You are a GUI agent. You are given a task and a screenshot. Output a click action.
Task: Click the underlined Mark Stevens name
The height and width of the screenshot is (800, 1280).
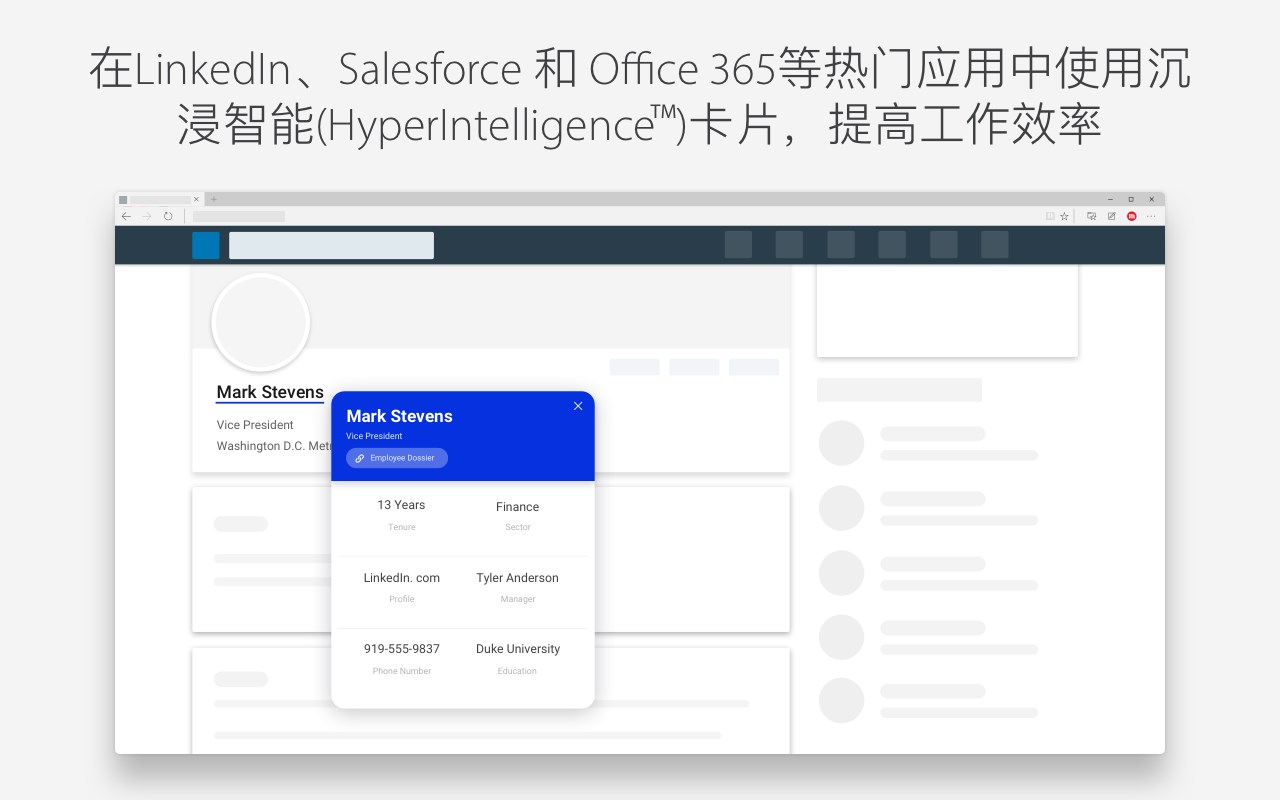click(x=270, y=392)
